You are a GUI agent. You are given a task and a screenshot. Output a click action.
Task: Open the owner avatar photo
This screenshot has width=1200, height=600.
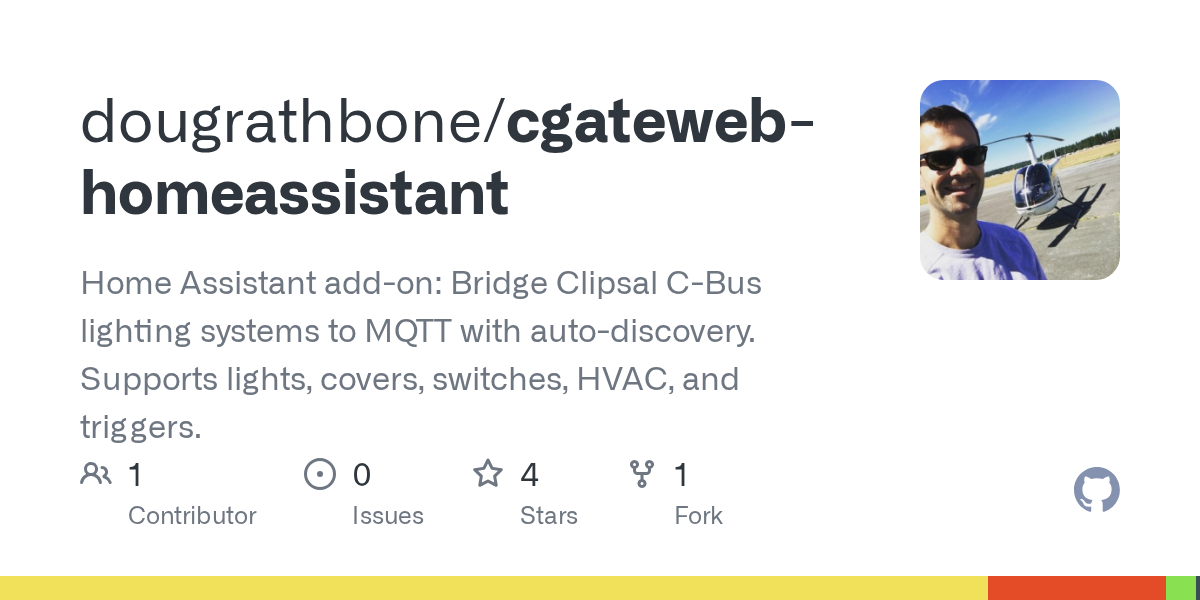[1020, 180]
